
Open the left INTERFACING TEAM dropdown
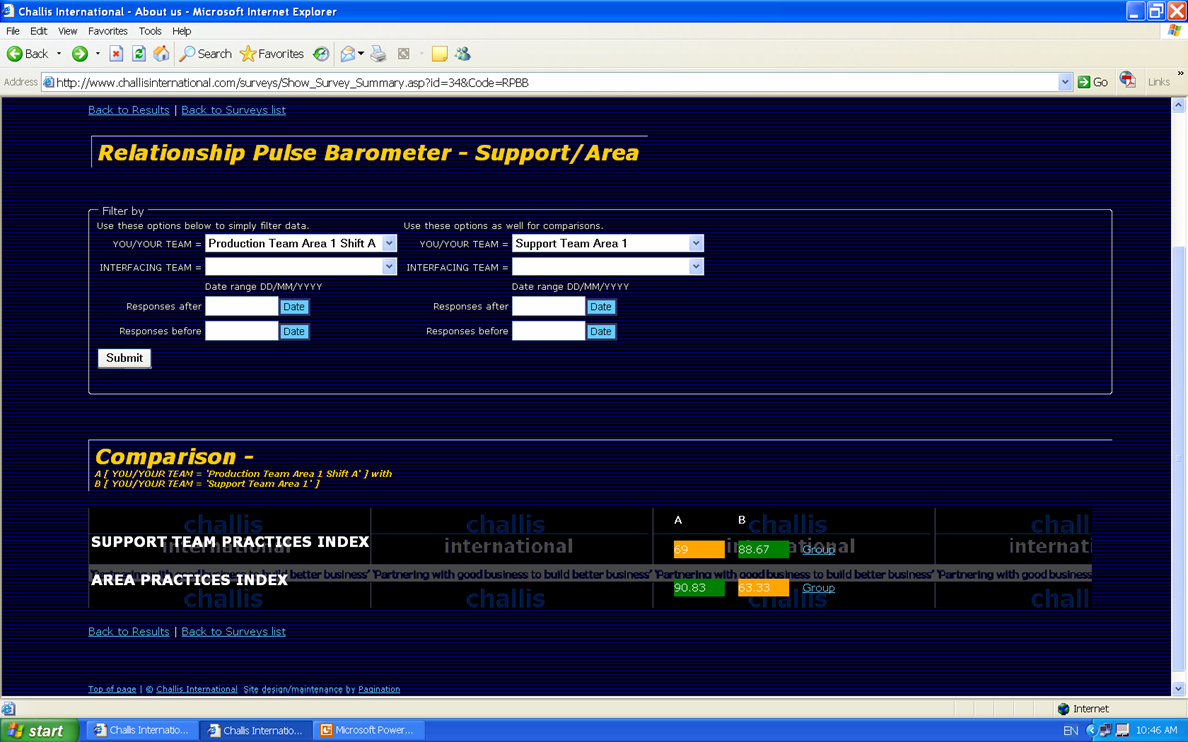tap(301, 267)
